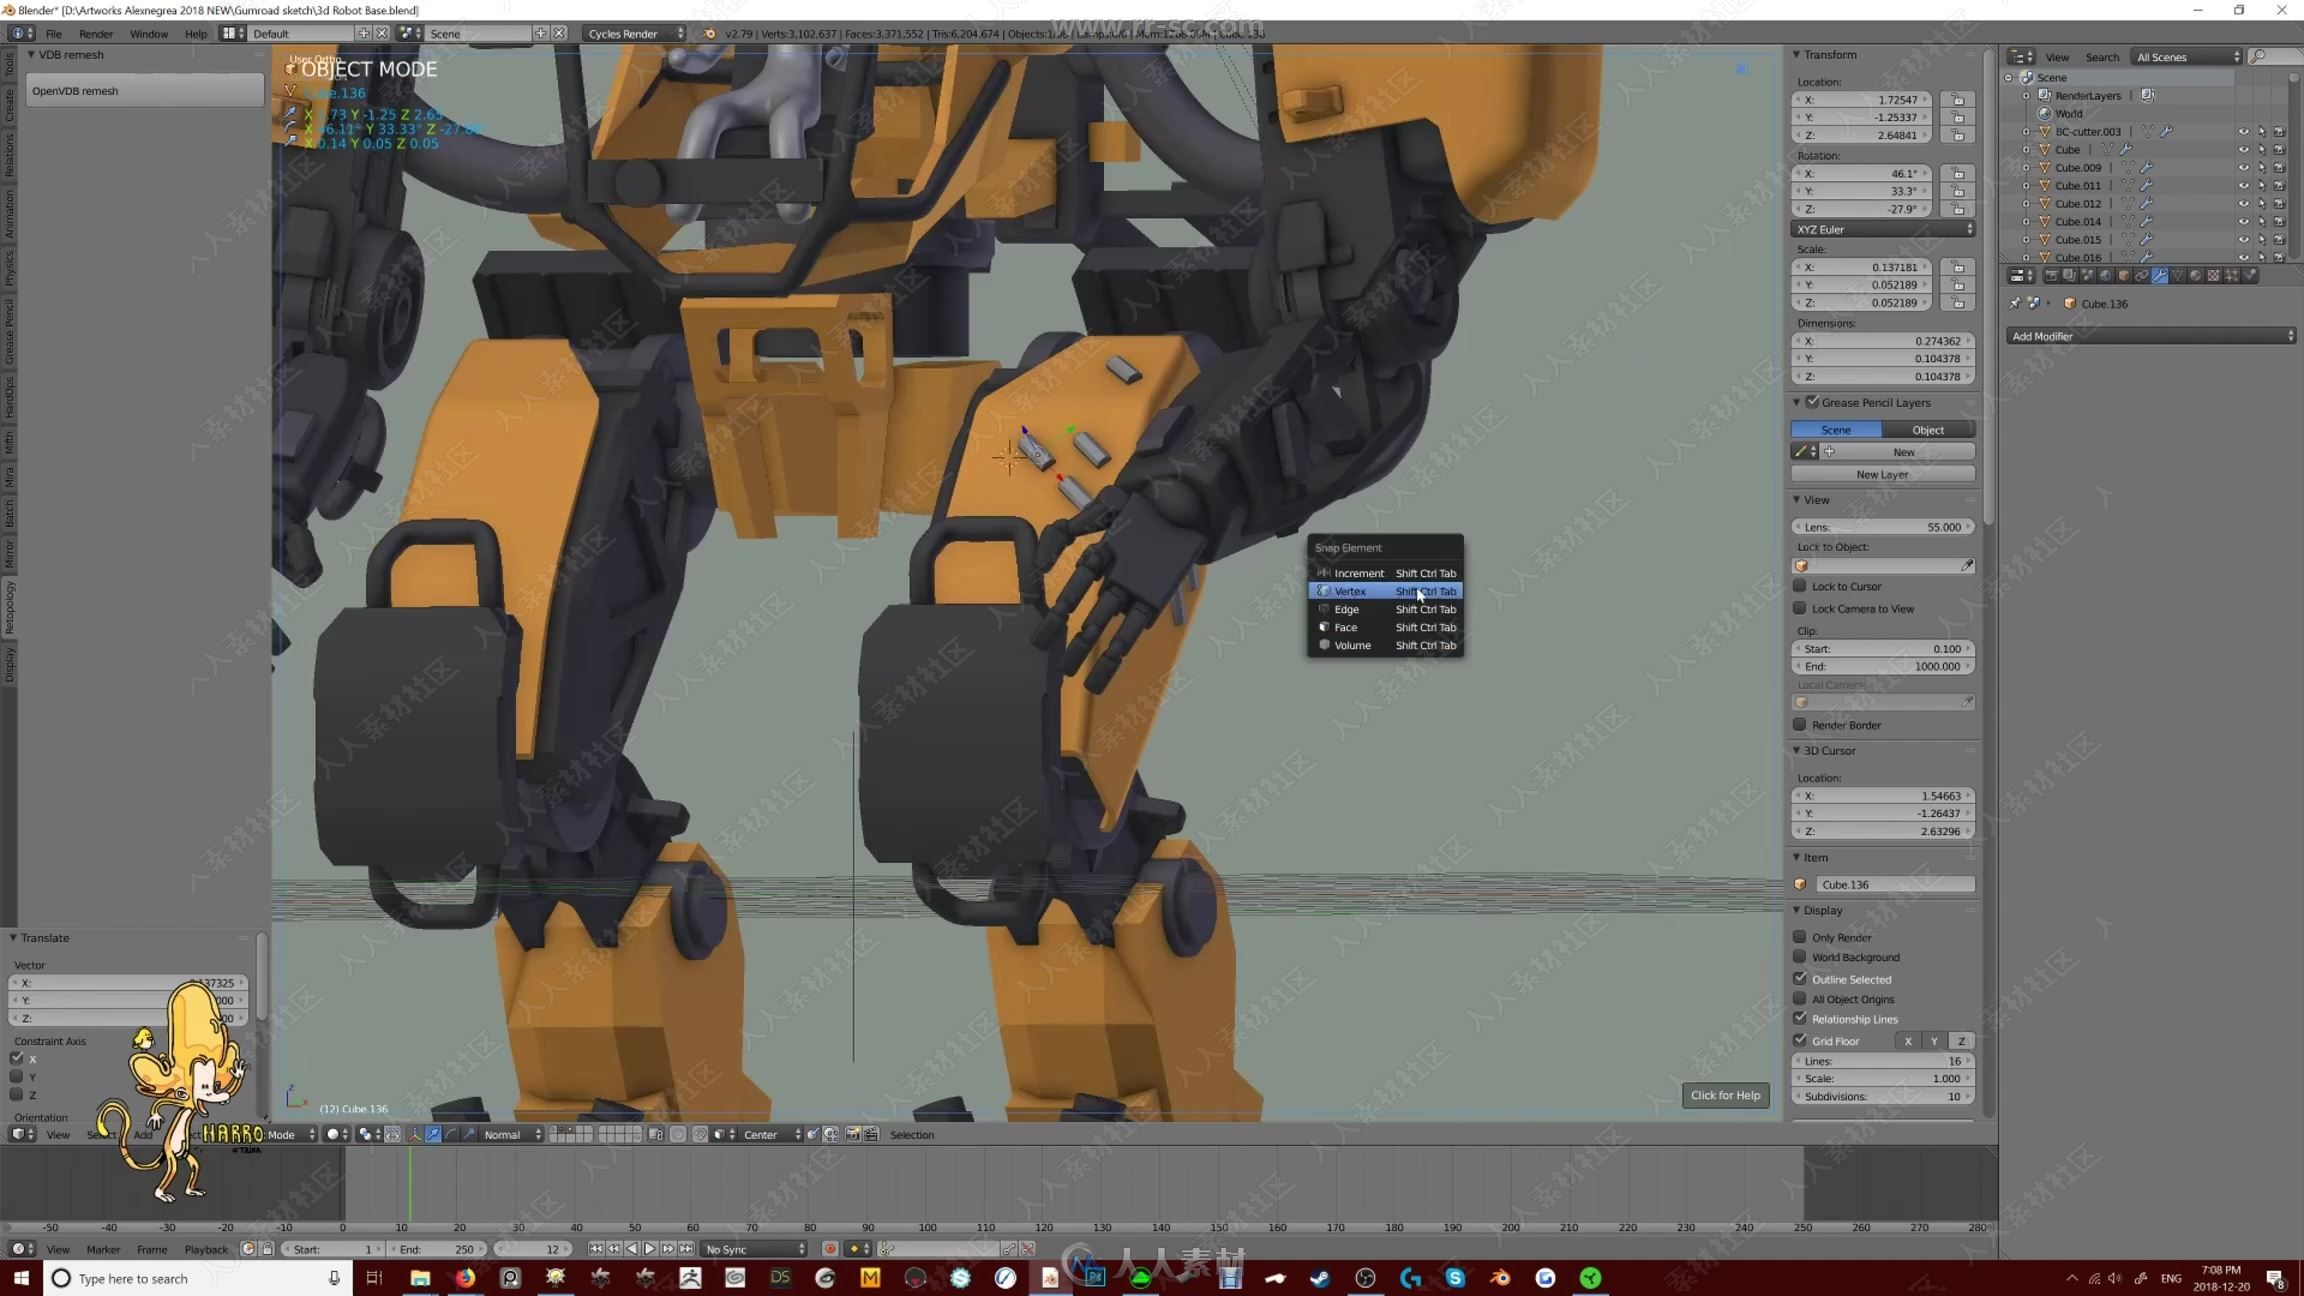Click the OpenVDB remesh button

pos(145,91)
